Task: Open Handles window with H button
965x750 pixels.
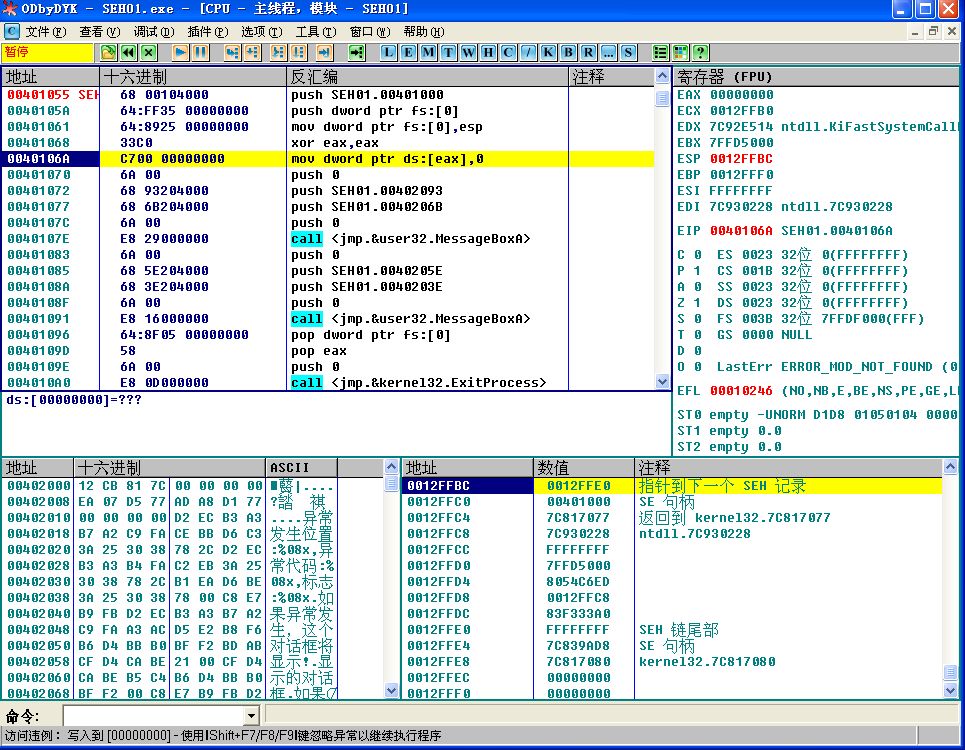Action: pos(488,53)
